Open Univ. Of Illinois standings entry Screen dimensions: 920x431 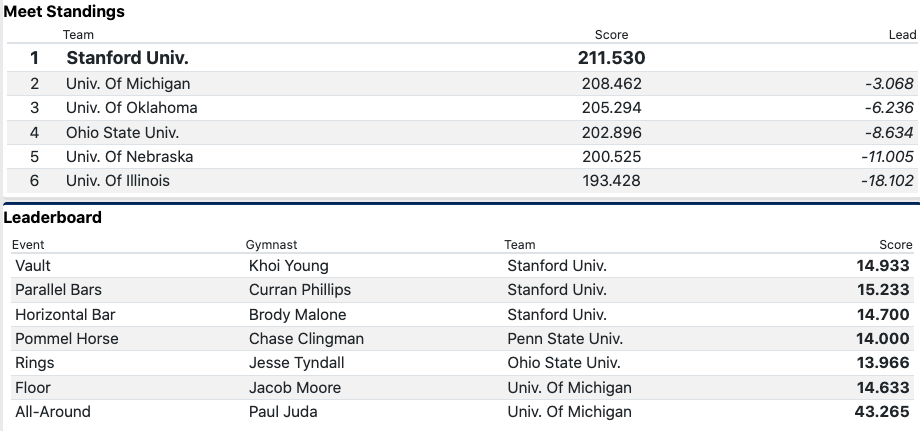(x=118, y=181)
